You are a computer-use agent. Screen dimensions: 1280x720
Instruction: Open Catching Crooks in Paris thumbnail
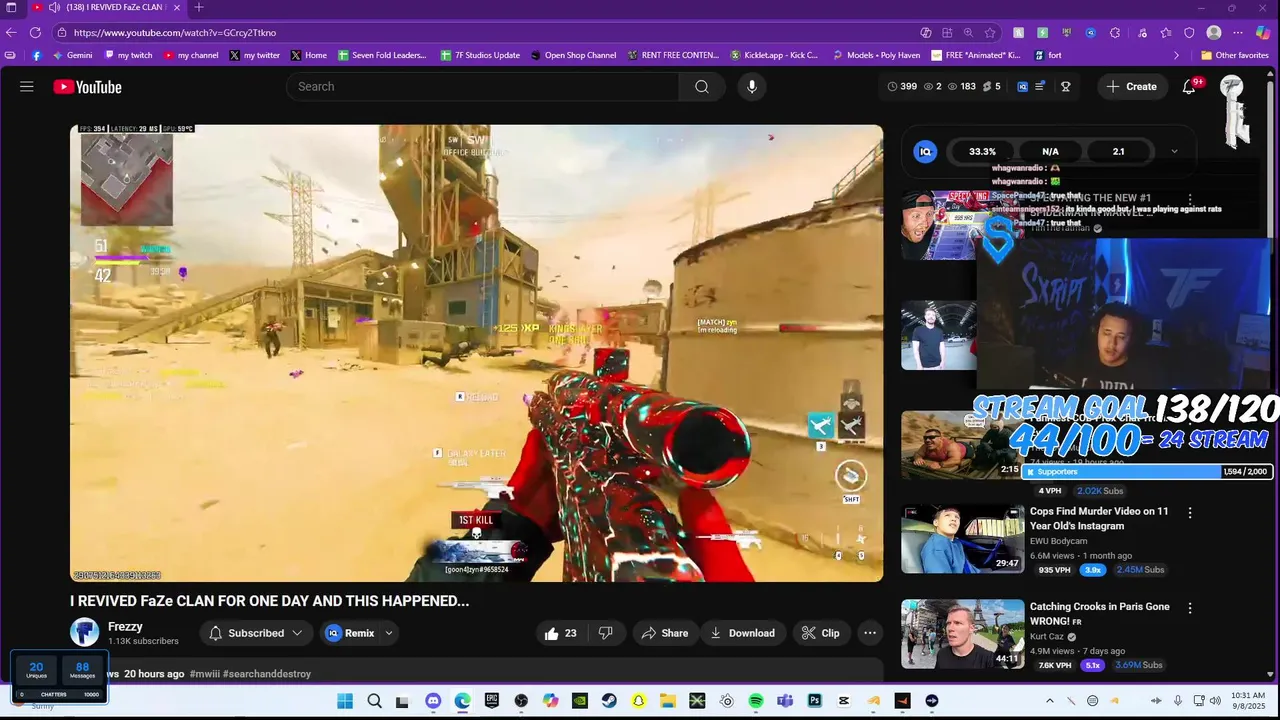pos(963,634)
